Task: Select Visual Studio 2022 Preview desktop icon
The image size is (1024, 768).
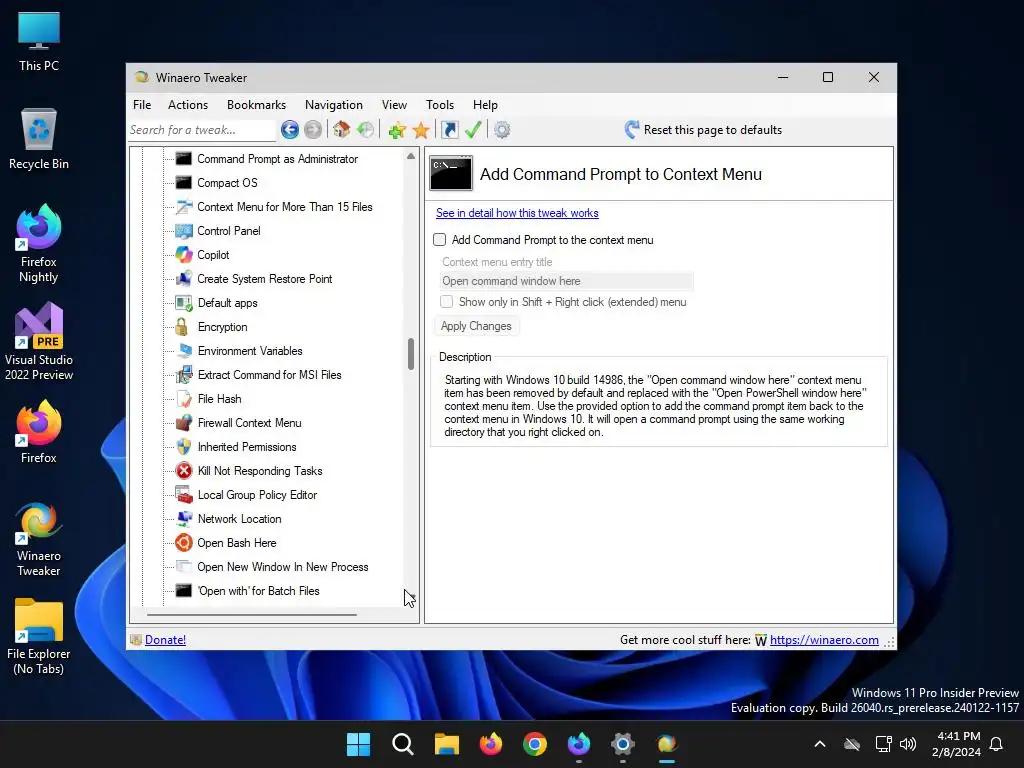Action: click(x=39, y=342)
